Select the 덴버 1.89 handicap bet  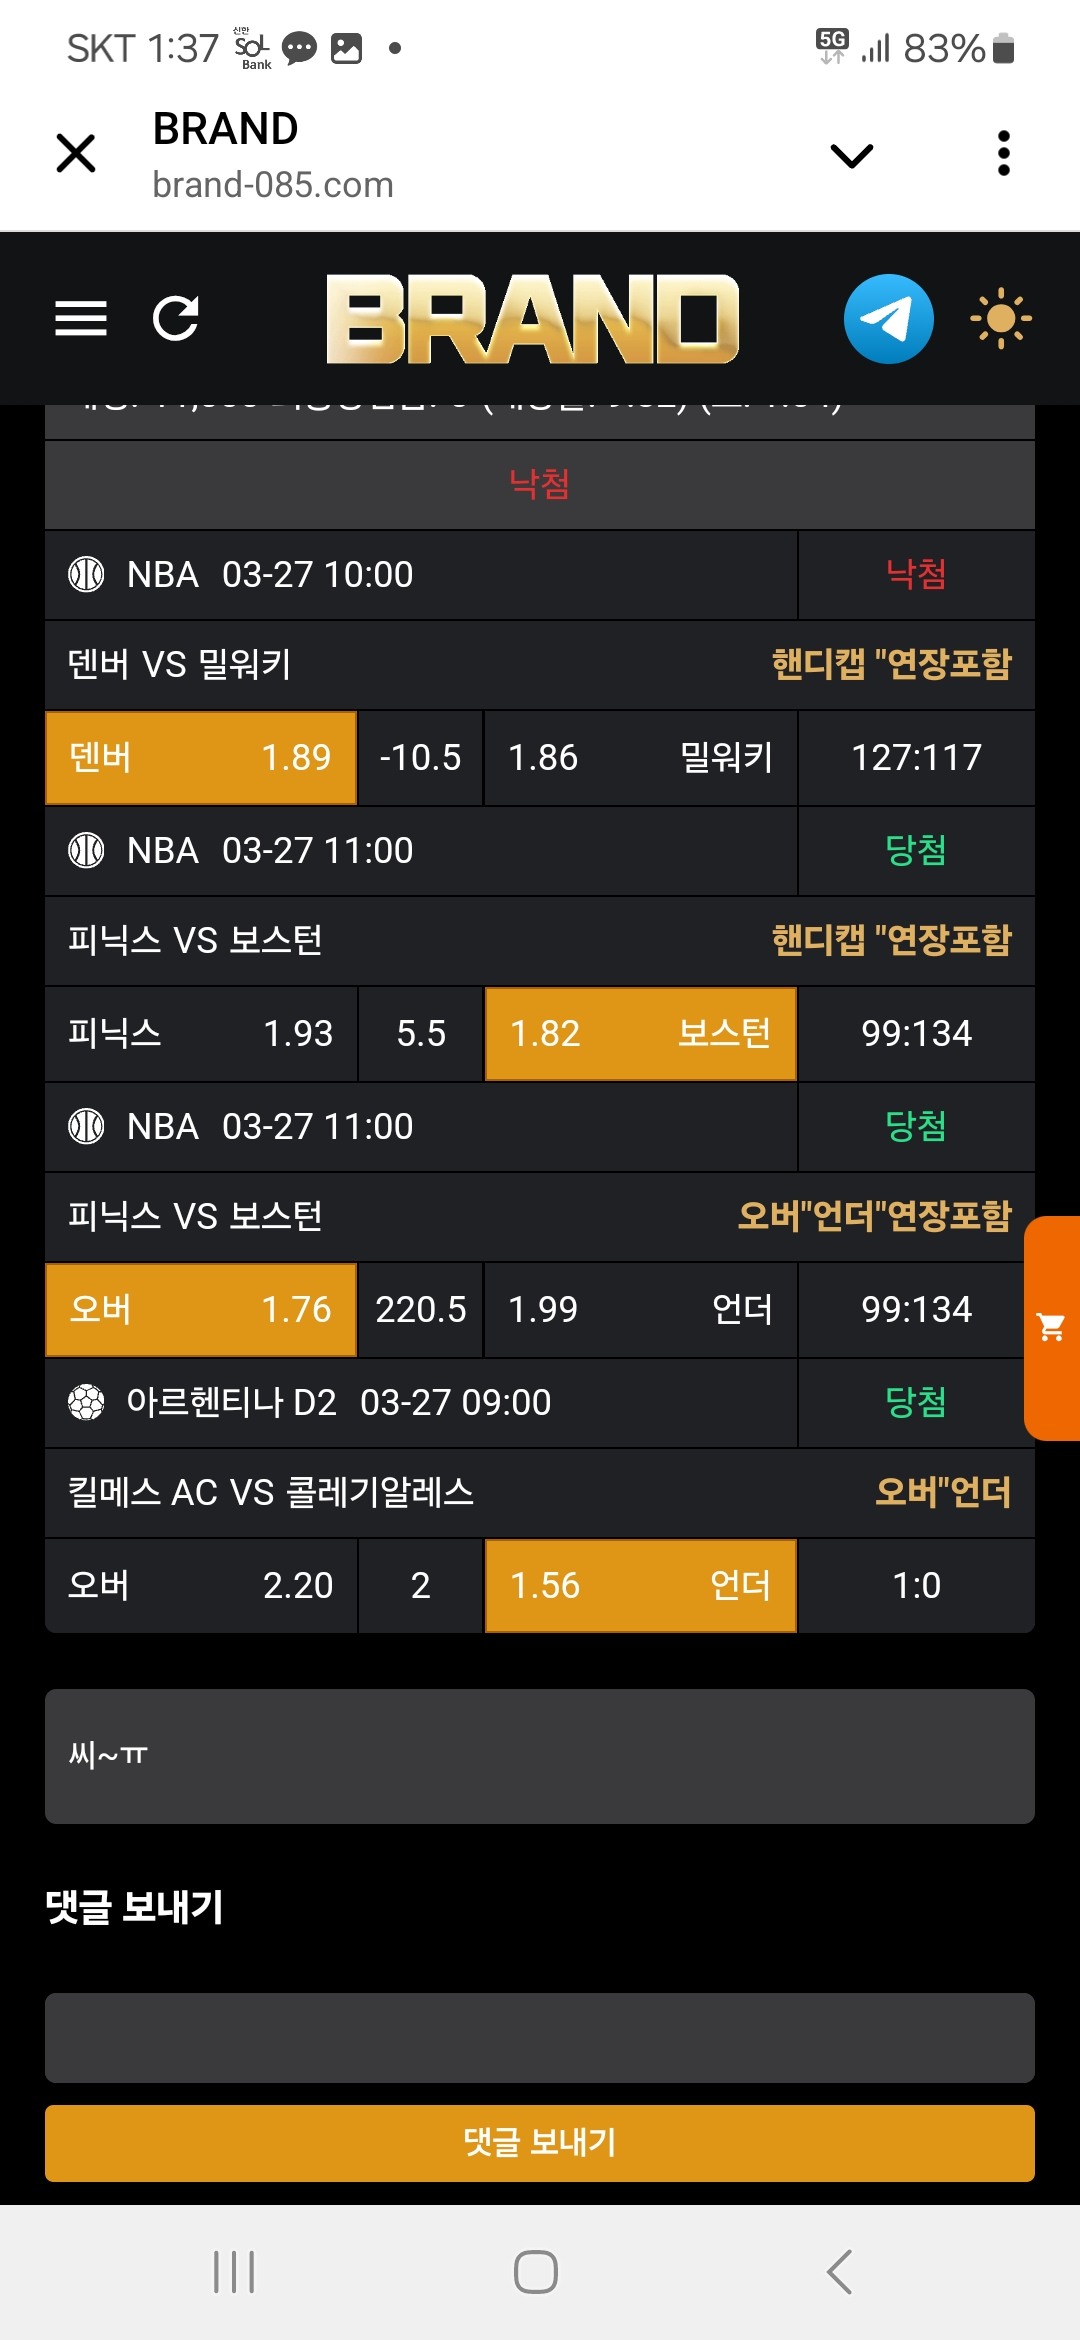point(201,758)
